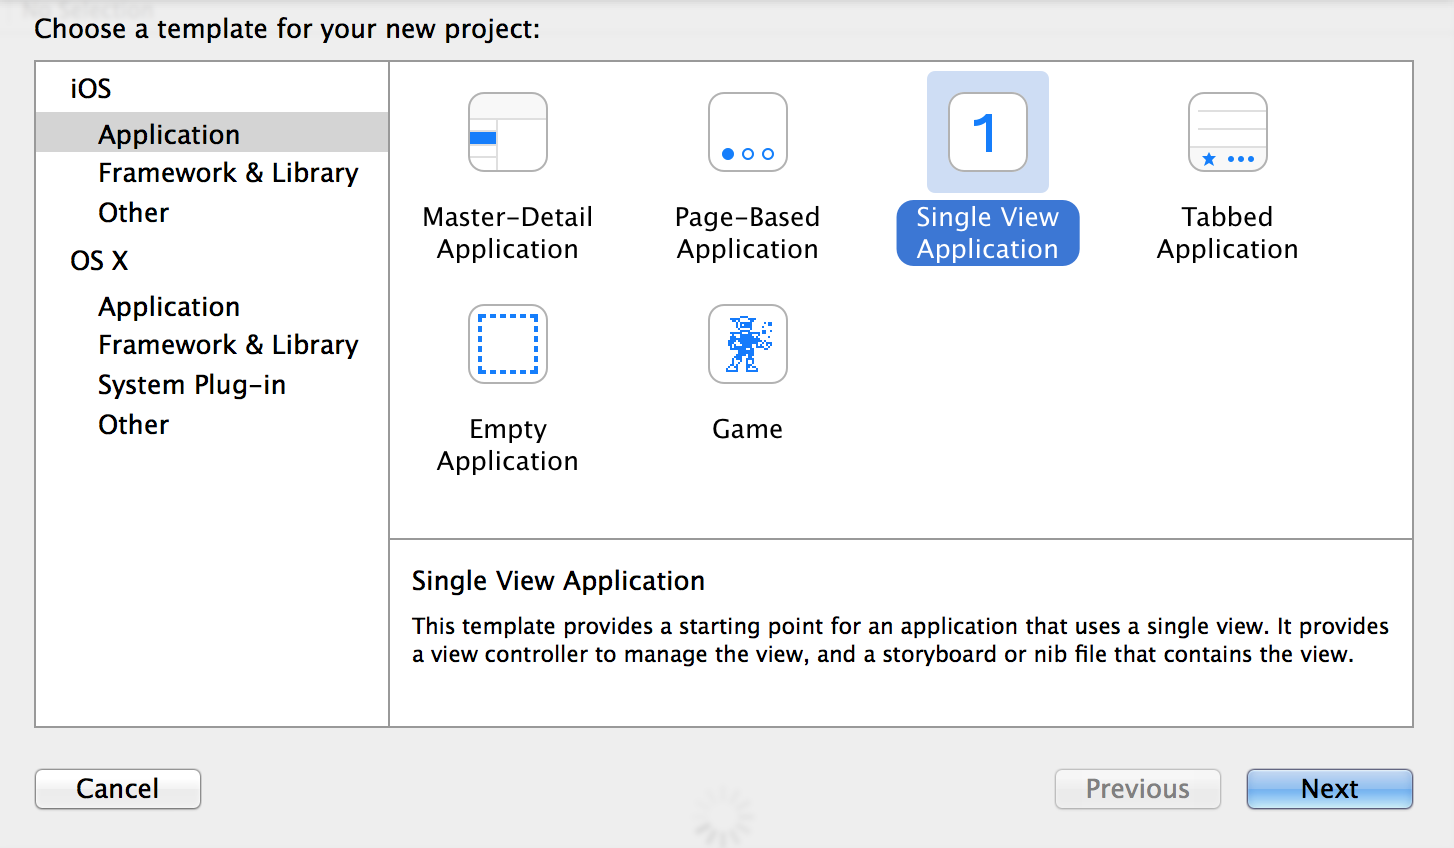The width and height of the screenshot is (1454, 848).
Task: Select the Master-Detail Application template icon
Action: click(508, 133)
